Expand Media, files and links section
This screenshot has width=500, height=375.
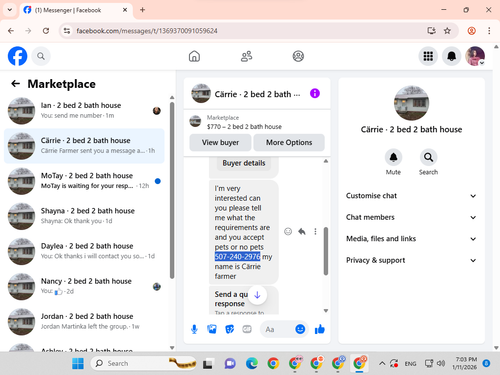pos(411,239)
